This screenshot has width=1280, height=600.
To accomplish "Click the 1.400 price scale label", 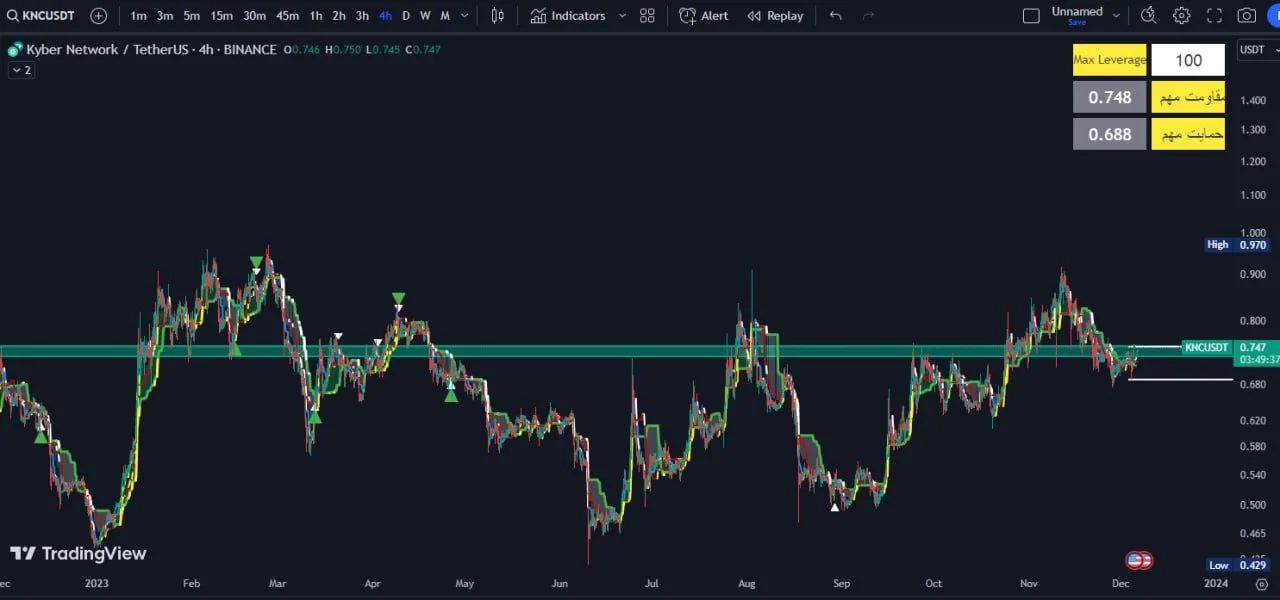I will [1252, 100].
